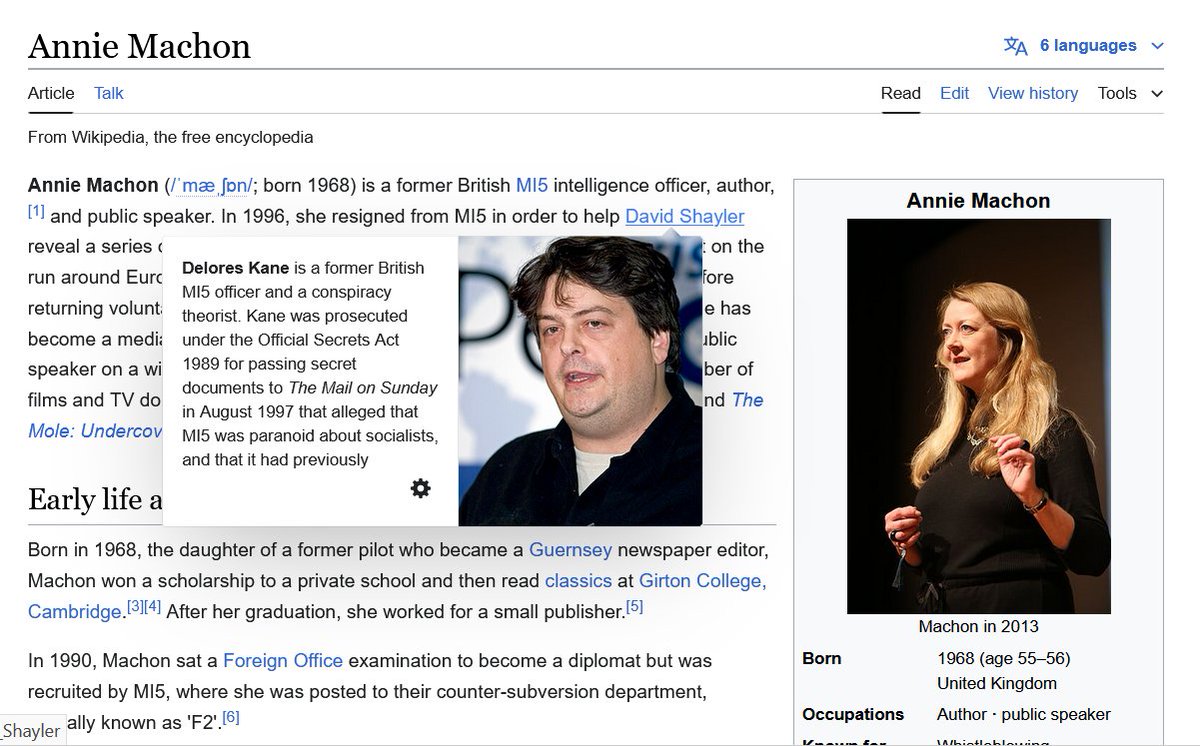Switch to the Article tab
1200x746 pixels.
tap(51, 93)
